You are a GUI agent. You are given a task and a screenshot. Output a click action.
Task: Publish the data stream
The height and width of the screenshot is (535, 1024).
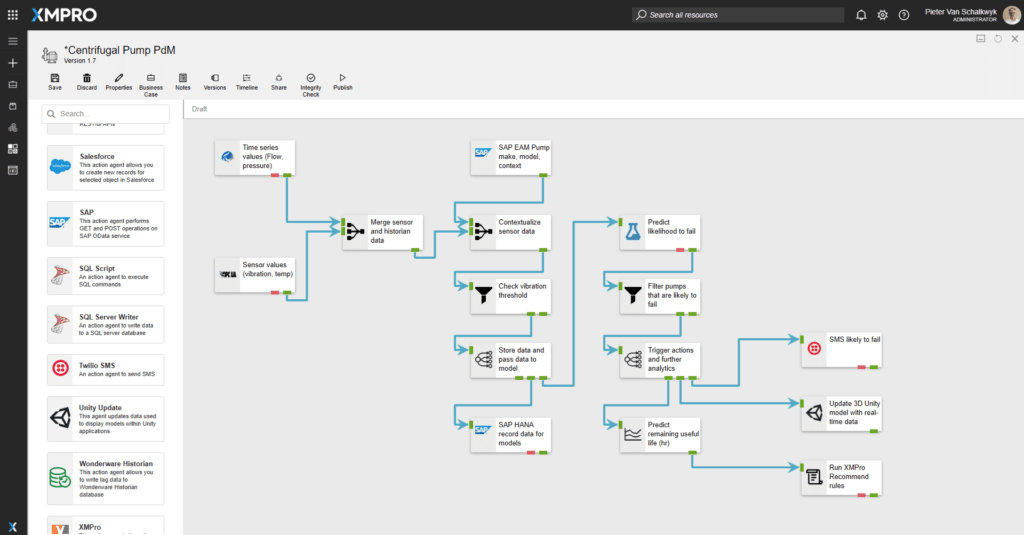click(342, 78)
